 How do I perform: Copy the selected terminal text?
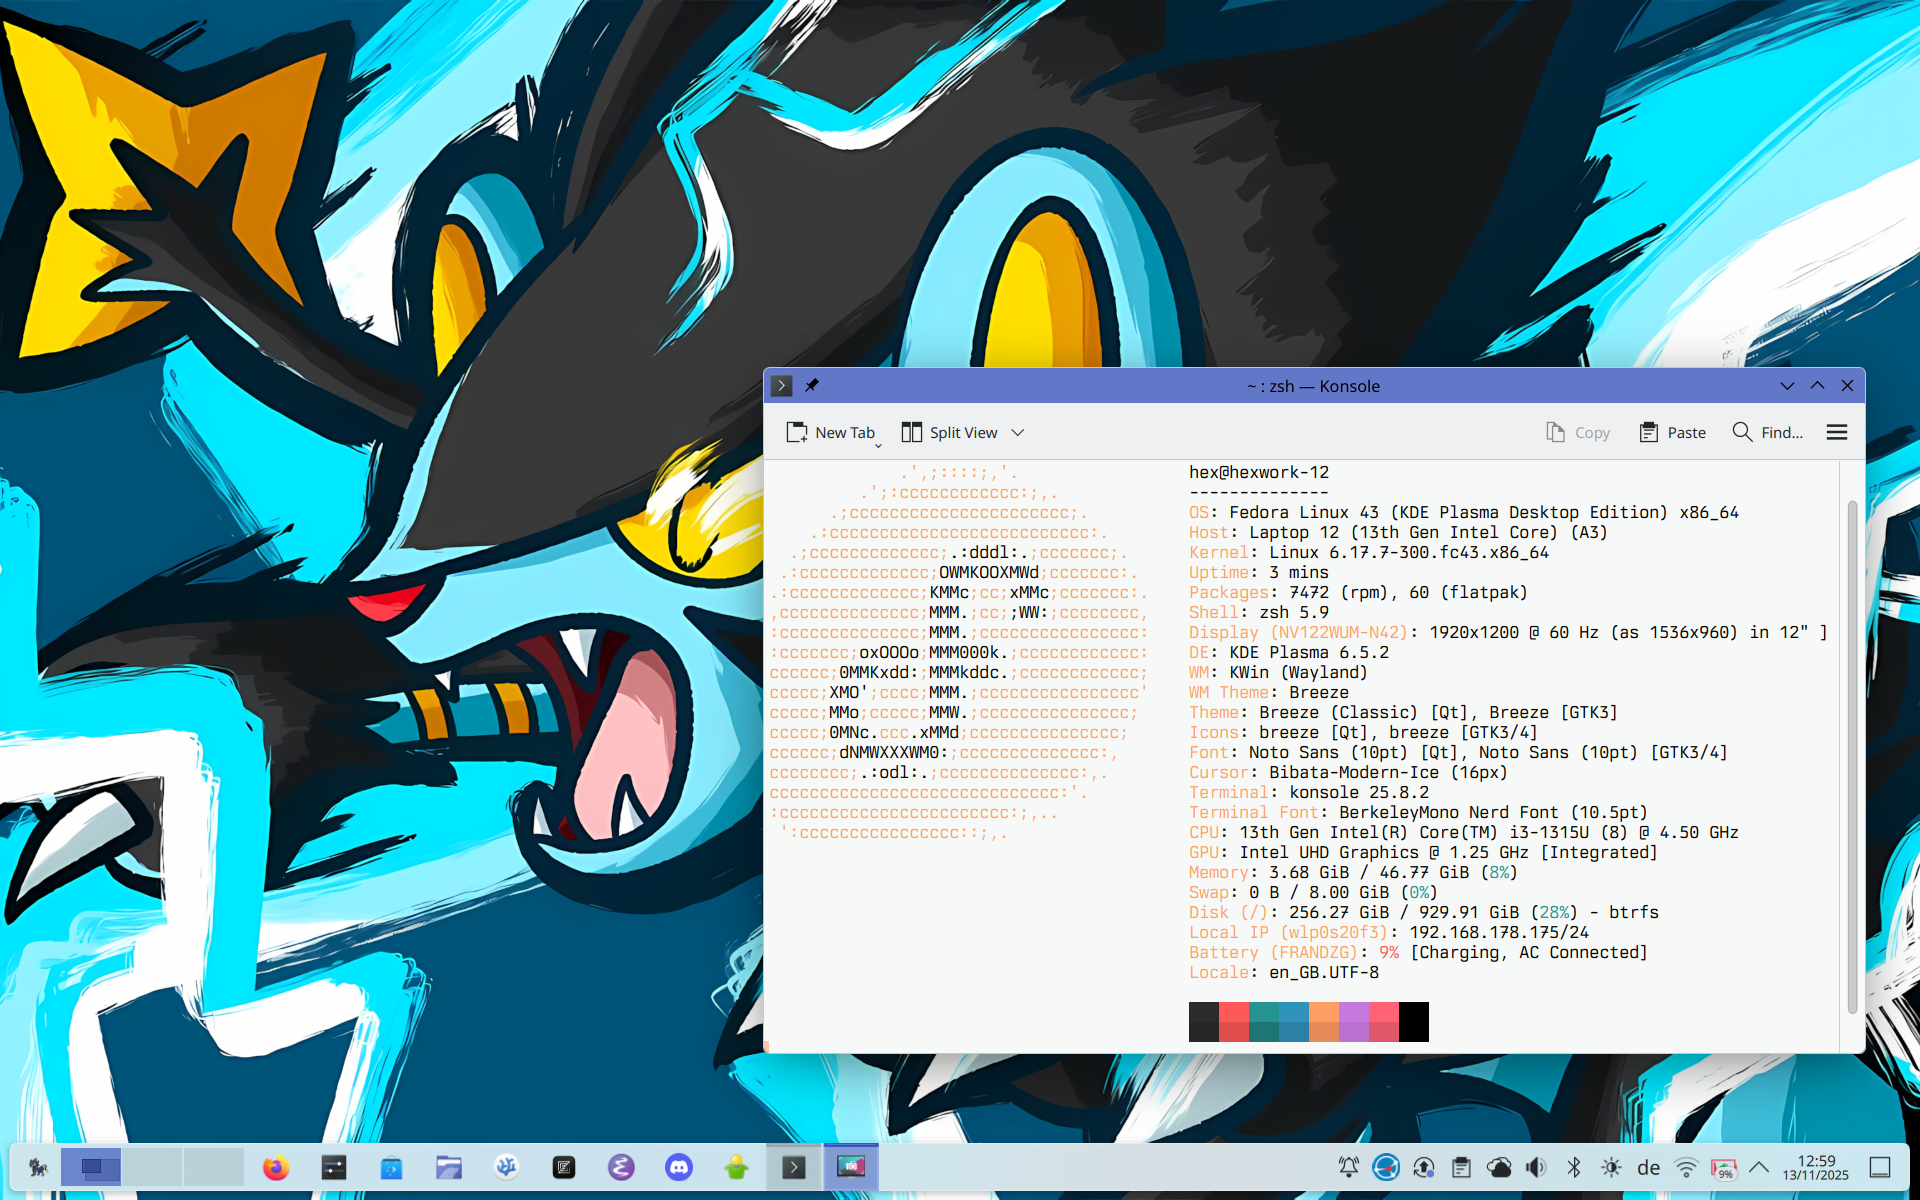(1578, 432)
